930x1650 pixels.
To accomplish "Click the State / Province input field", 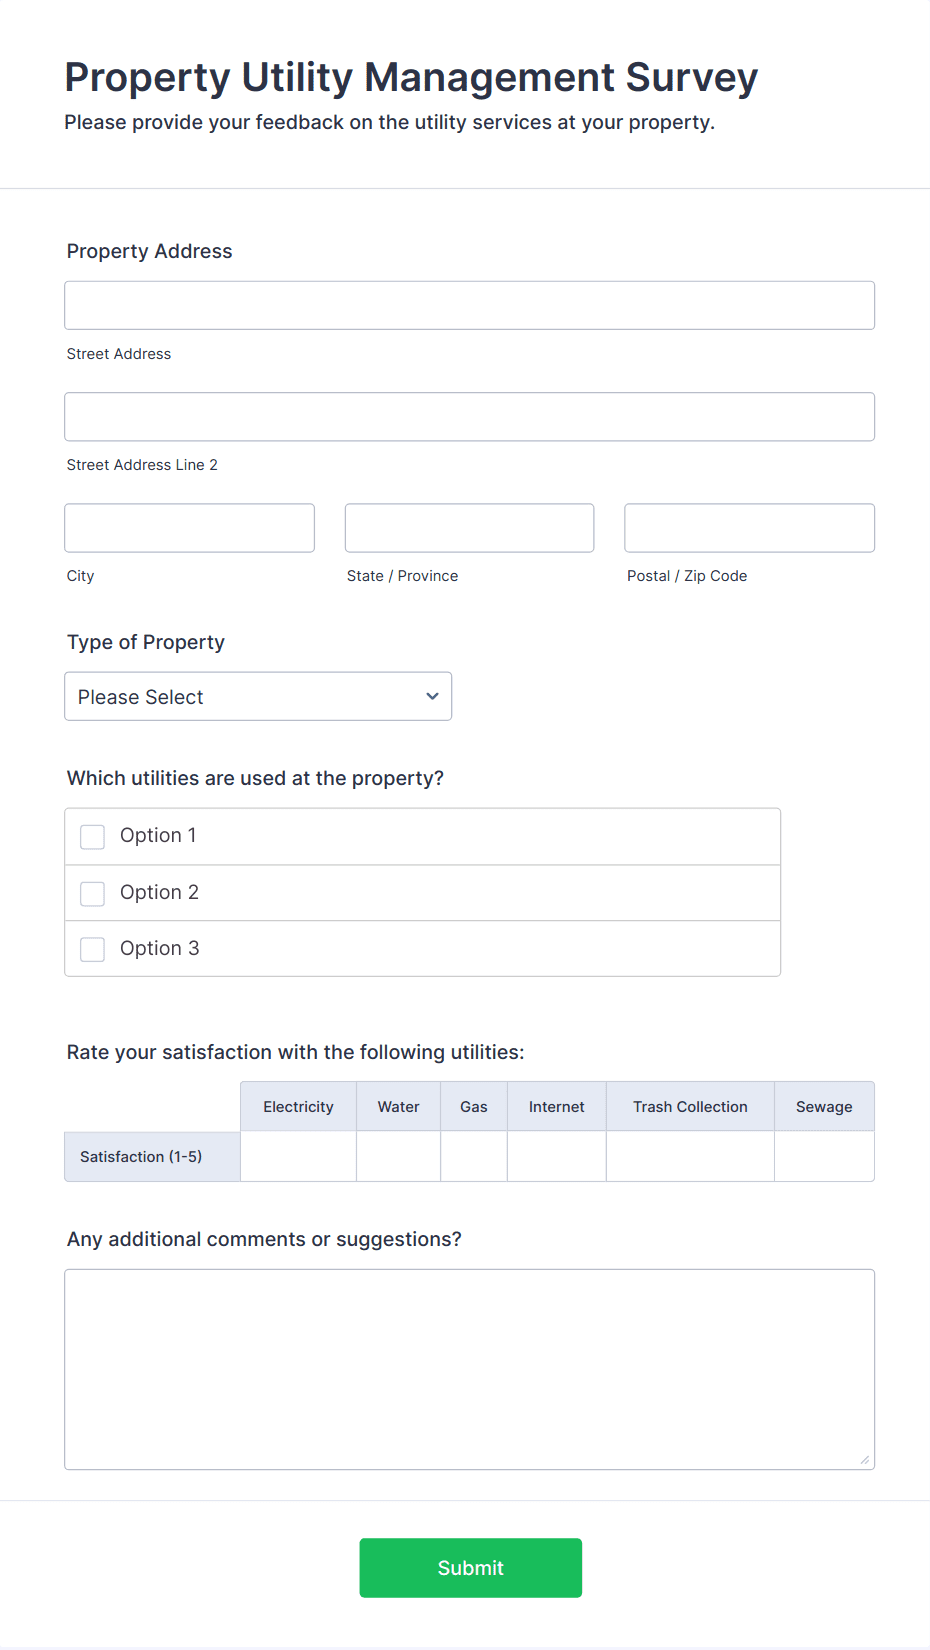I will (469, 527).
